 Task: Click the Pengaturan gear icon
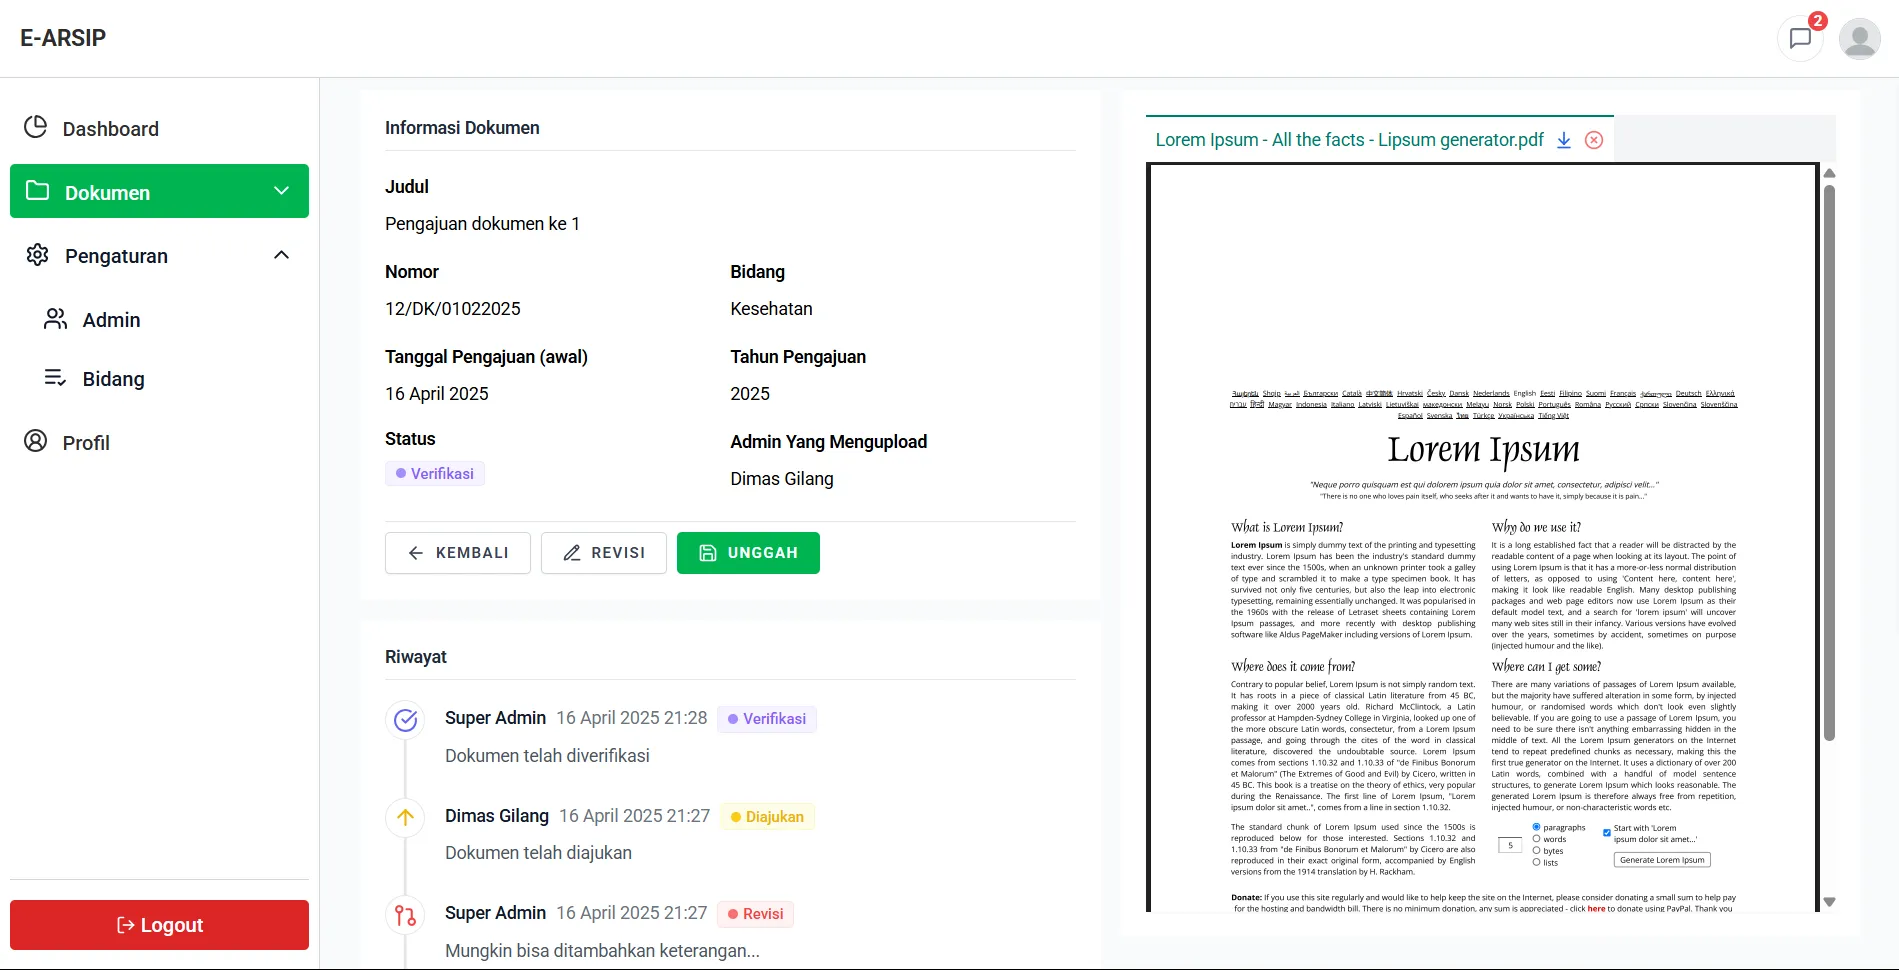click(x=38, y=255)
